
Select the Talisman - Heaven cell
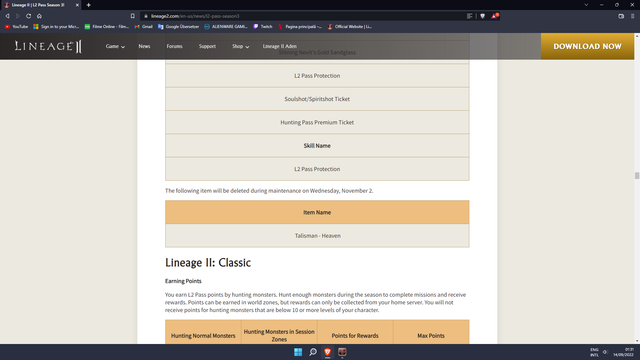pos(317,236)
